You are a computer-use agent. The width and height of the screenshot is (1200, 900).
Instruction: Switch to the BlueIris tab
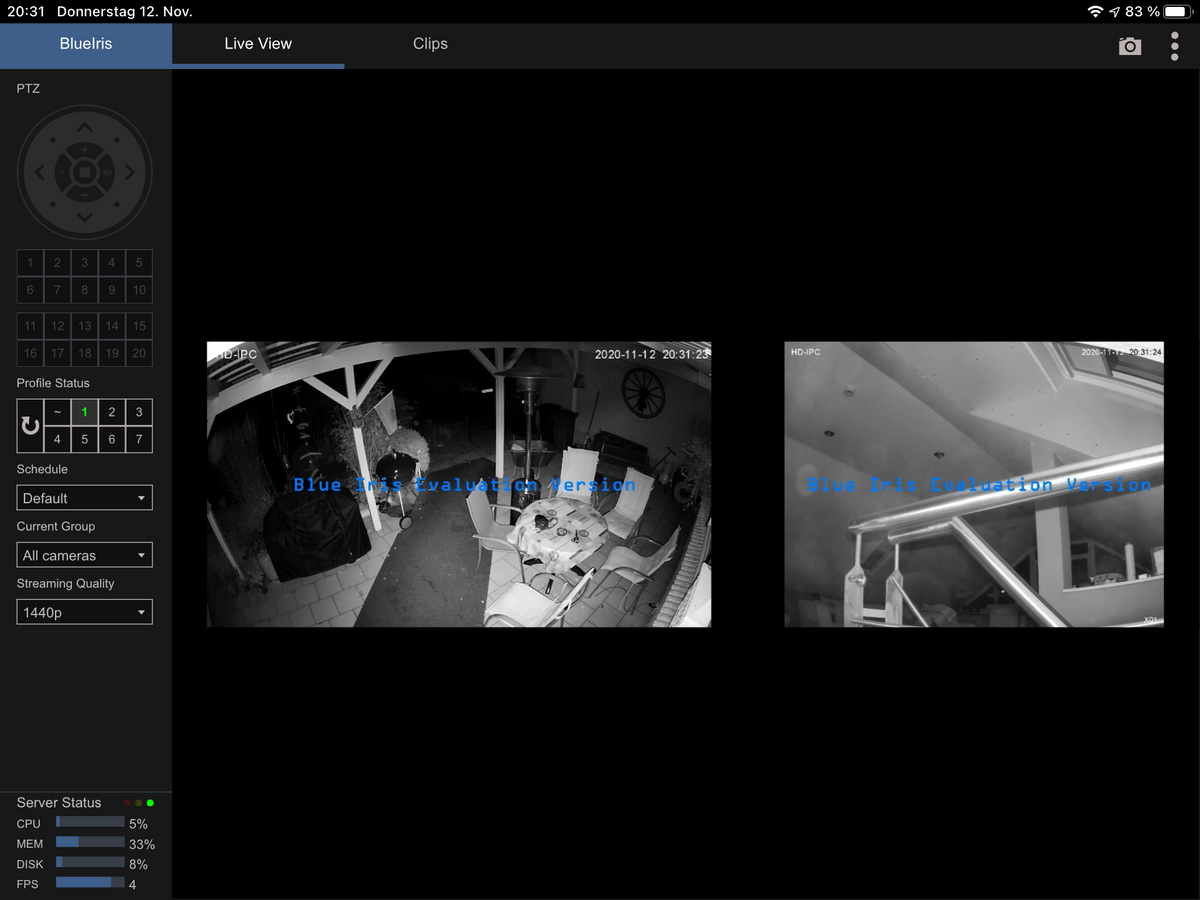point(86,44)
